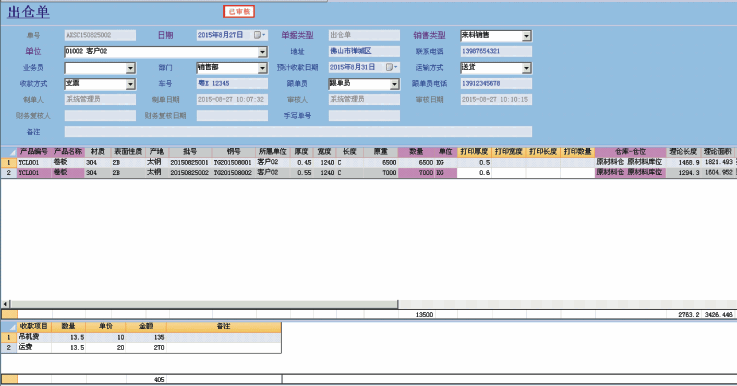Click the empty 财务复核人 field
737x386 pixels.
[x=100, y=116]
